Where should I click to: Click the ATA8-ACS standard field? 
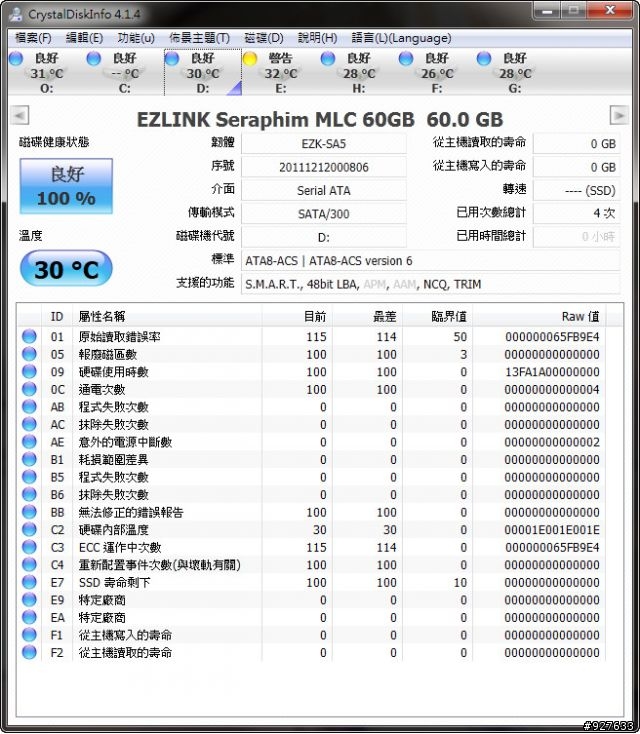(431, 261)
